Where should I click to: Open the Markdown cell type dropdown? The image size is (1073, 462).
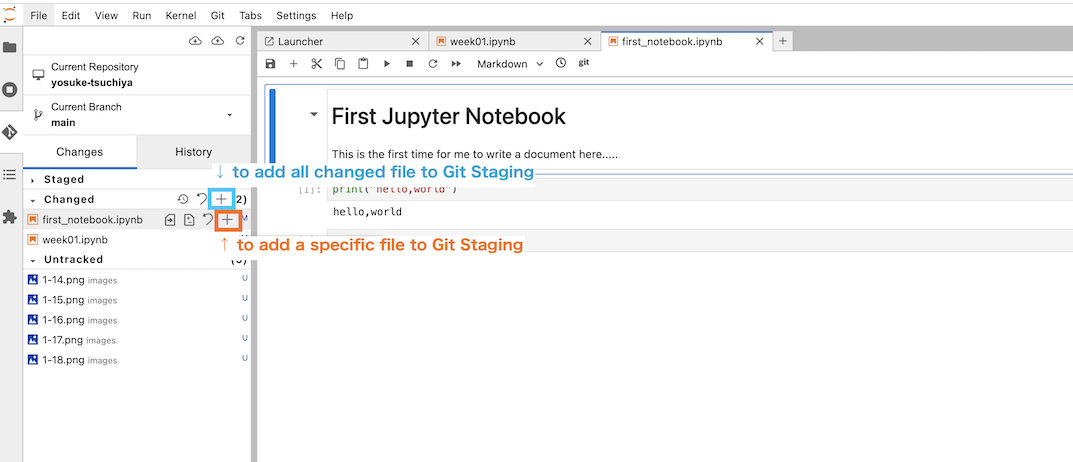[510, 64]
